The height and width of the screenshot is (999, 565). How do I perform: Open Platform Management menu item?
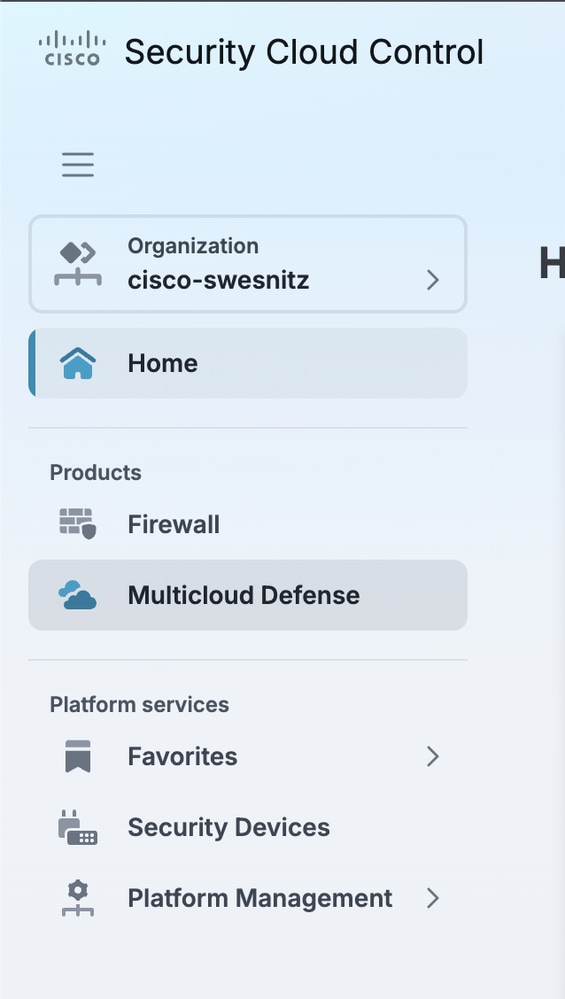(x=248, y=898)
